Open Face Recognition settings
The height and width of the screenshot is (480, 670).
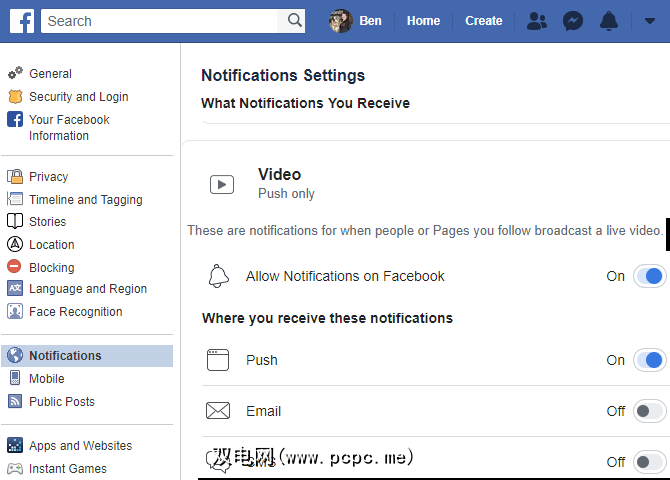point(76,312)
